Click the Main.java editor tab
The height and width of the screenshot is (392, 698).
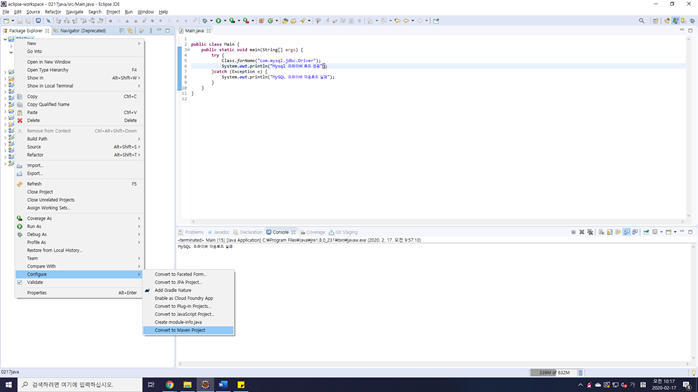(x=195, y=31)
